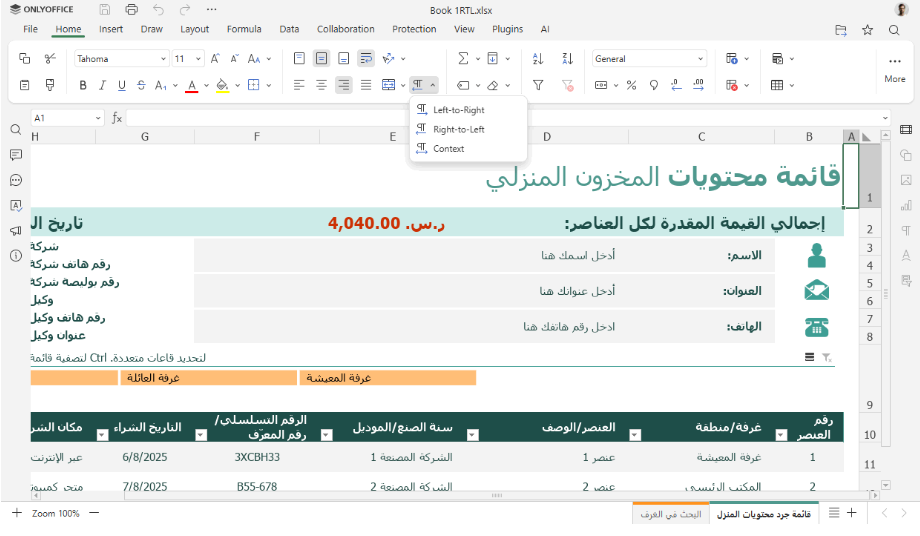Click the formula bar input field
Image resolution: width=920 pixels, height=536 pixels.
(x=500, y=118)
